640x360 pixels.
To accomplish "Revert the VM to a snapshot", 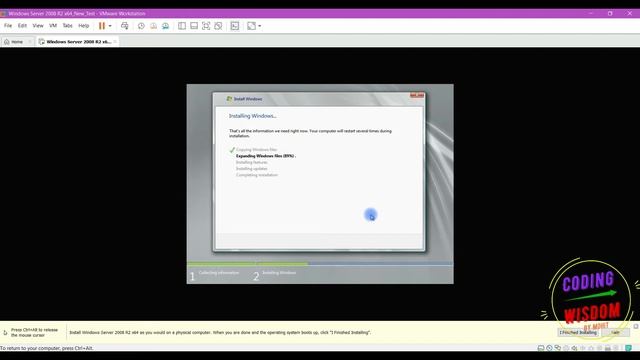I will pos(153,26).
